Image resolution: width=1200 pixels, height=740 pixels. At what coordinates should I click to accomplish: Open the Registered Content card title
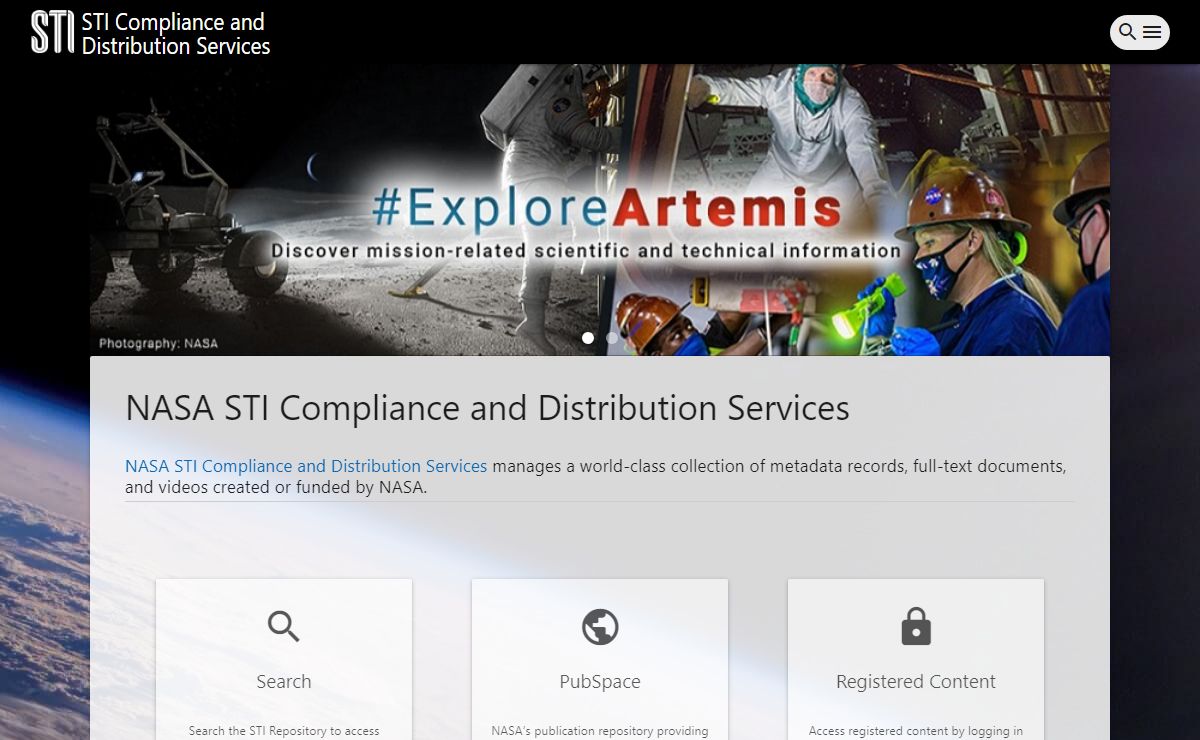[916, 682]
